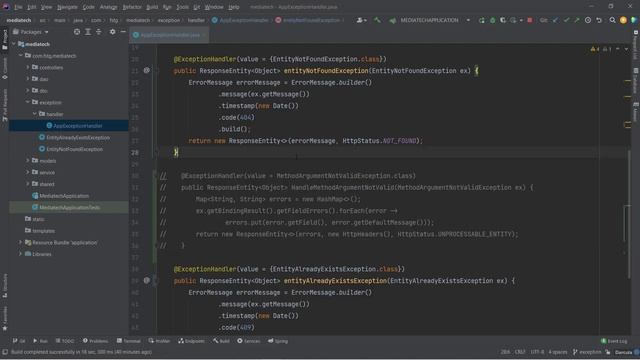Open the Spring tool window
Viewport: 640px width, 360px height.
pyautogui.click(x=278, y=341)
